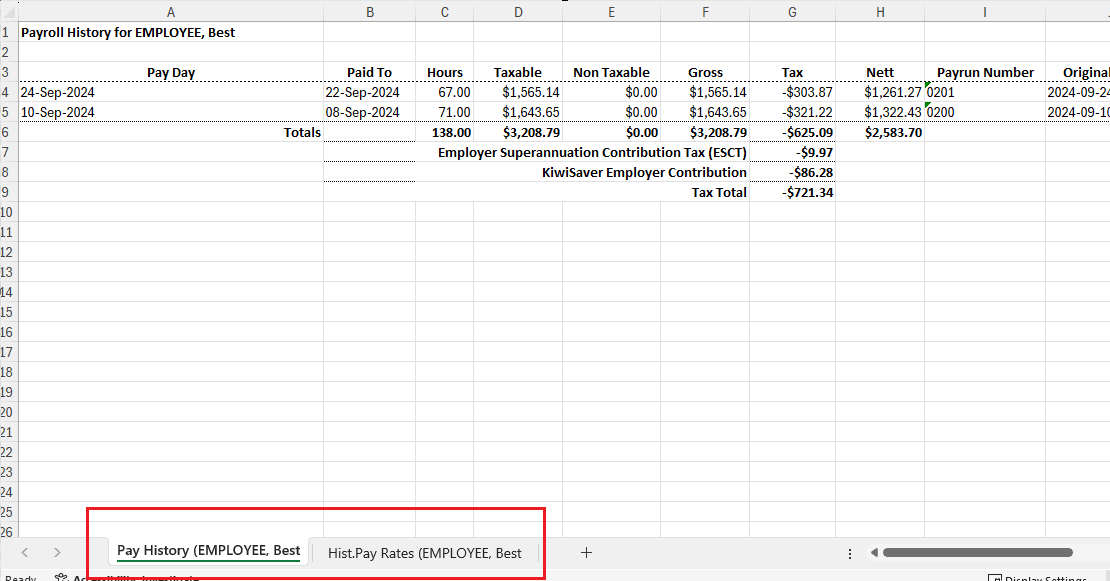1110x581 pixels.
Task: Click the Non Taxable header cell
Action: pos(612,72)
